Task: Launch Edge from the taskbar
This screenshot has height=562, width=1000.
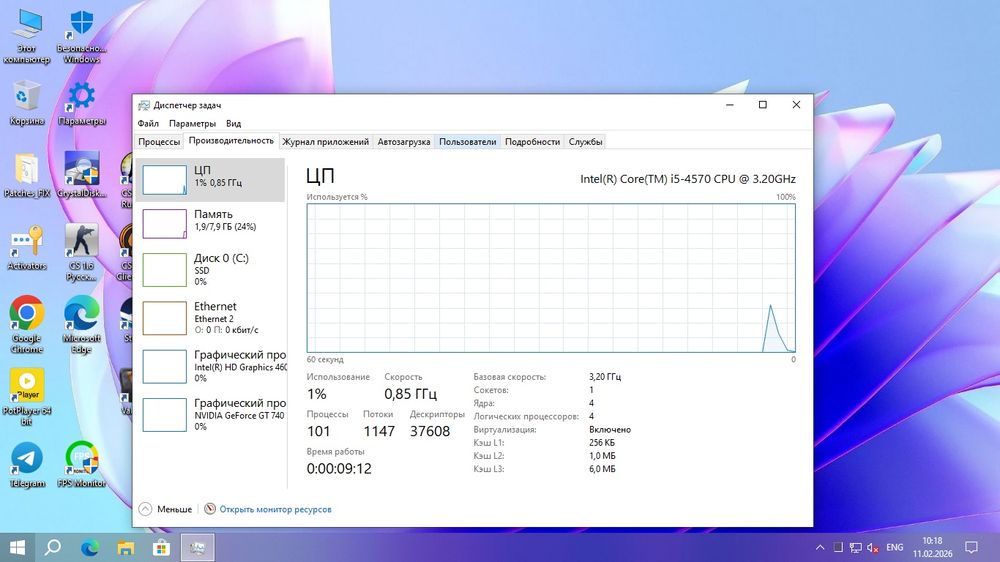Action: [x=90, y=547]
